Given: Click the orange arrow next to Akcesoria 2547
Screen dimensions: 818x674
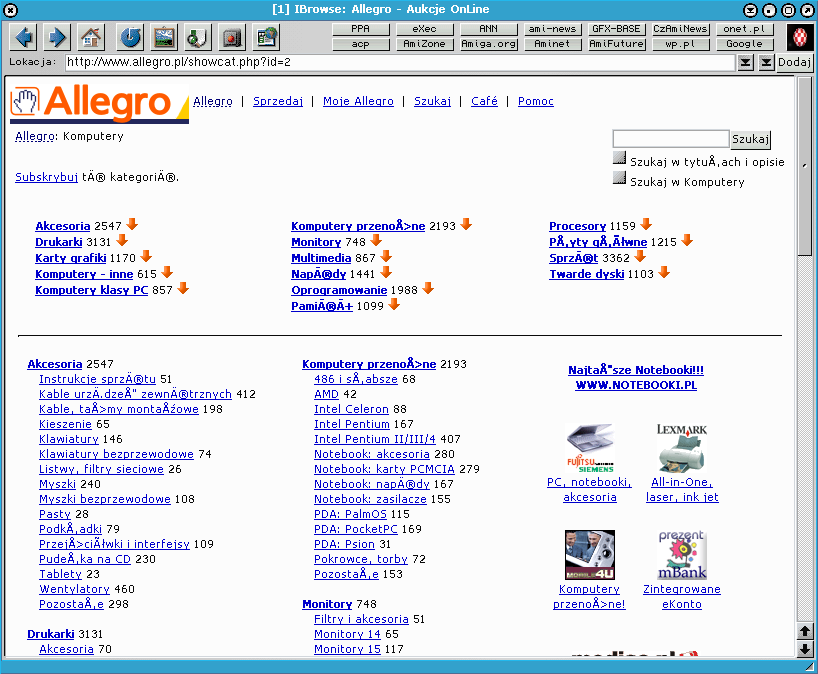Looking at the screenshot, I should pyautogui.click(x=133, y=224).
